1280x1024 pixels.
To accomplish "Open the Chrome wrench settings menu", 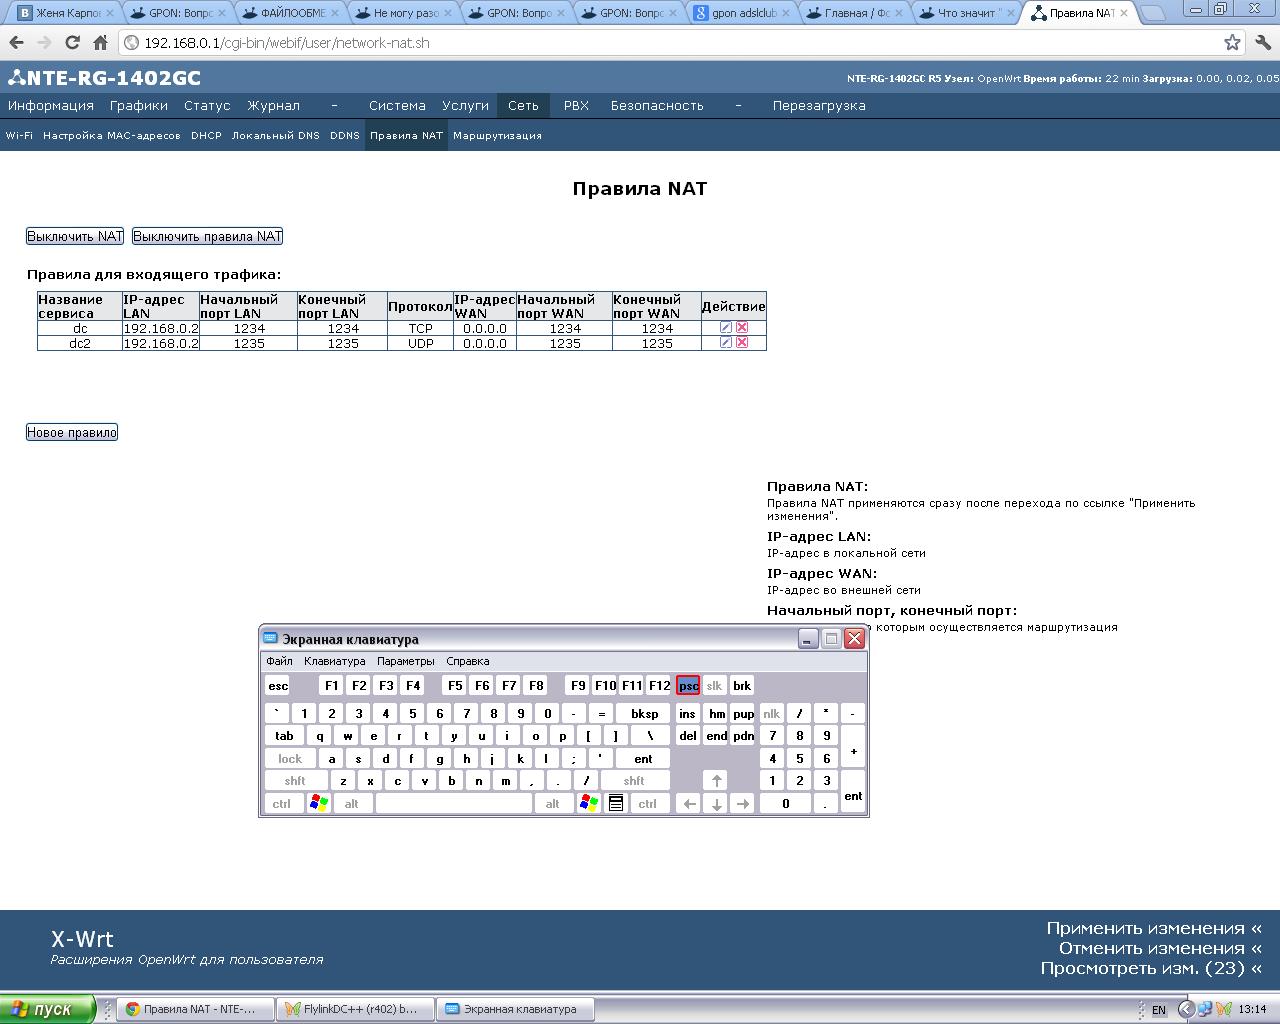I will point(1263,43).
